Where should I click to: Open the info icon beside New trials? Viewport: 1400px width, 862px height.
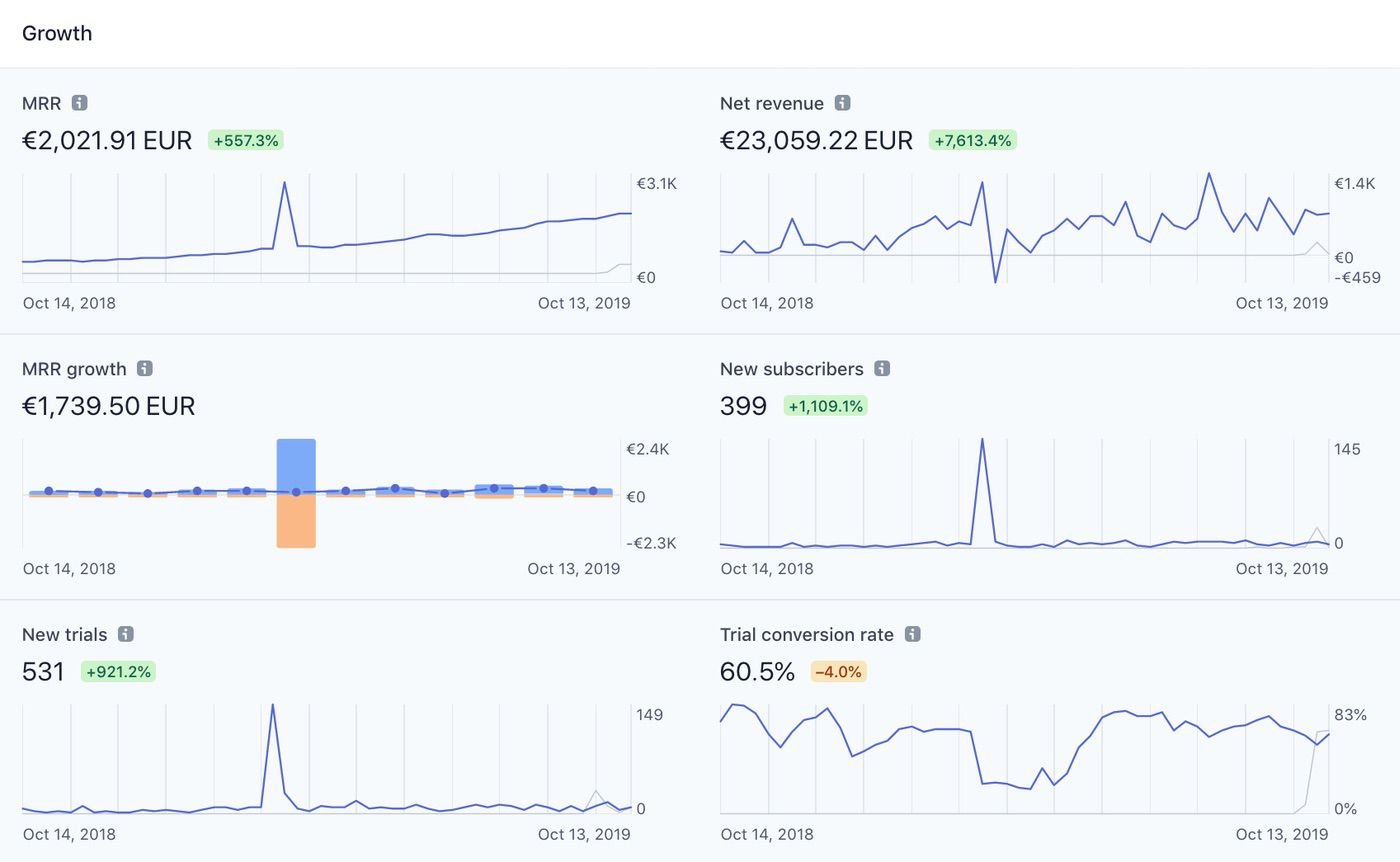[126, 635]
